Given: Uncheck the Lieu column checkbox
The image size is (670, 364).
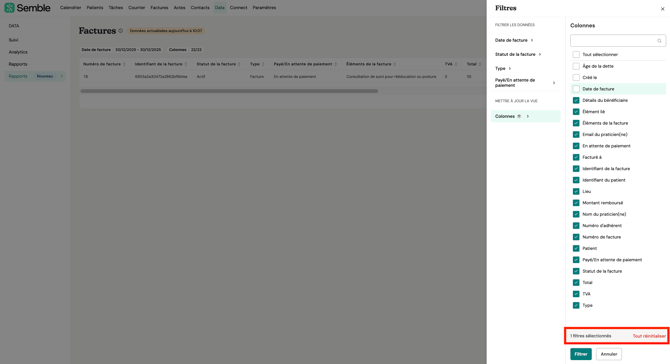Looking at the screenshot, I should click(576, 191).
